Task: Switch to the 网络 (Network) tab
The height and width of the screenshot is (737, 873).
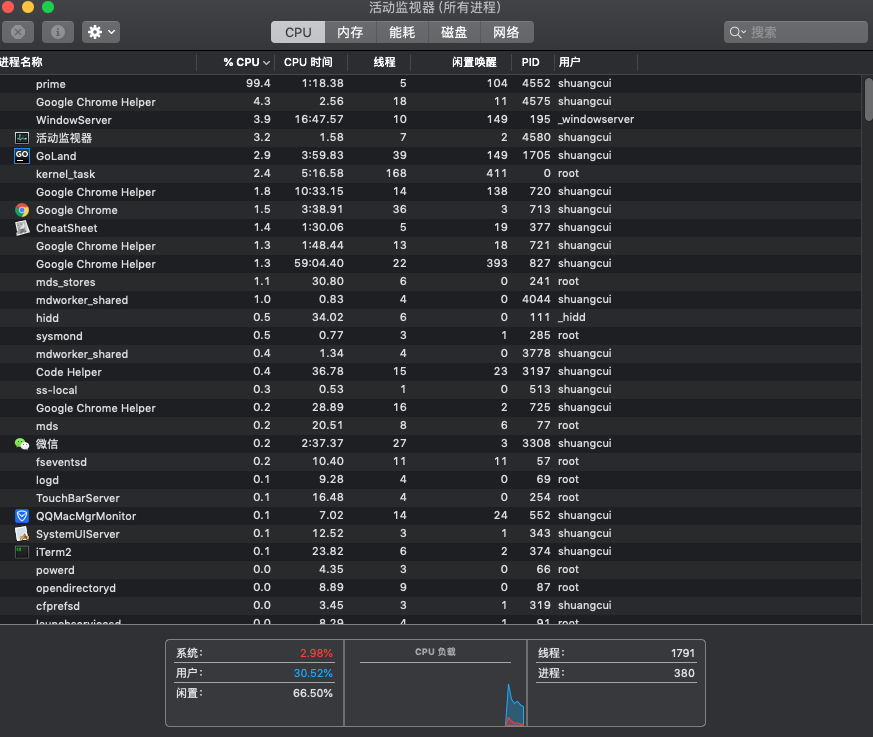Action: (x=506, y=32)
